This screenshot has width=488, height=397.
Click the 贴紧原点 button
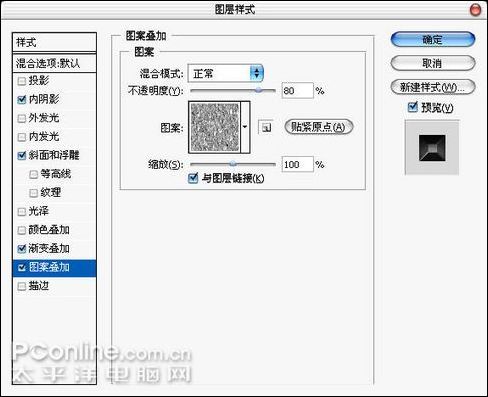coord(318,127)
